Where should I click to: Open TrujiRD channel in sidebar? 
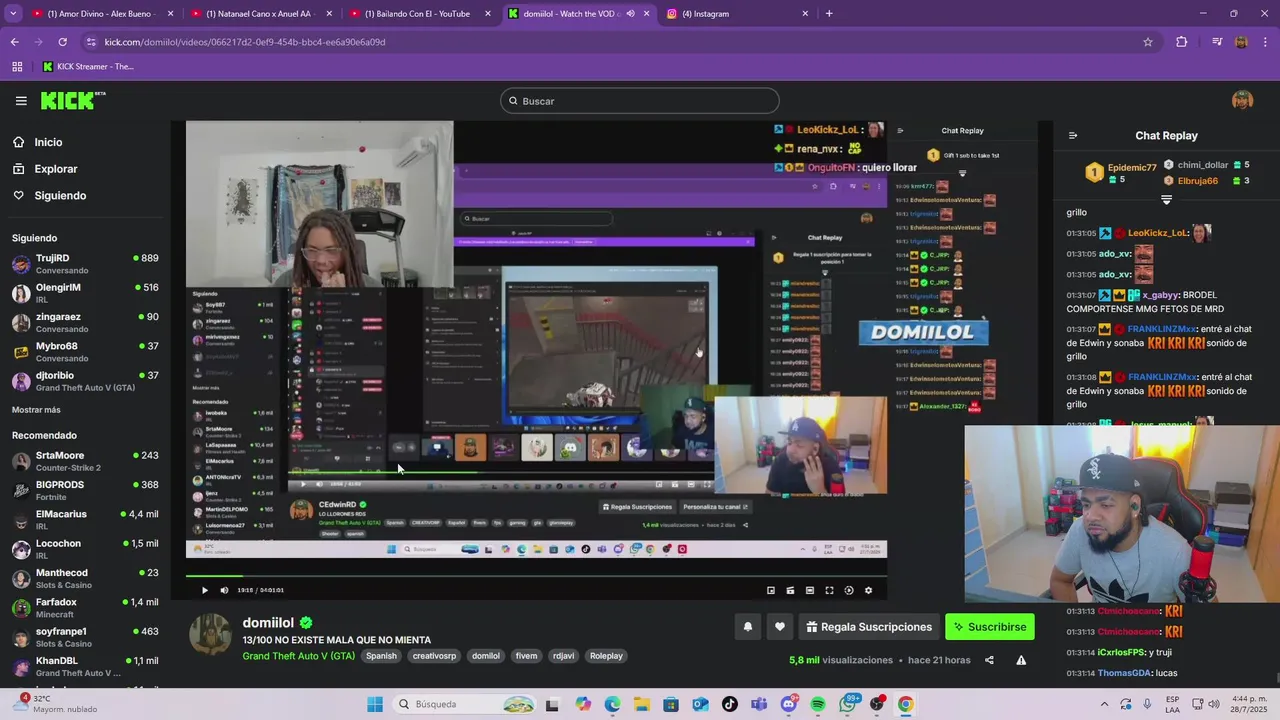85,264
